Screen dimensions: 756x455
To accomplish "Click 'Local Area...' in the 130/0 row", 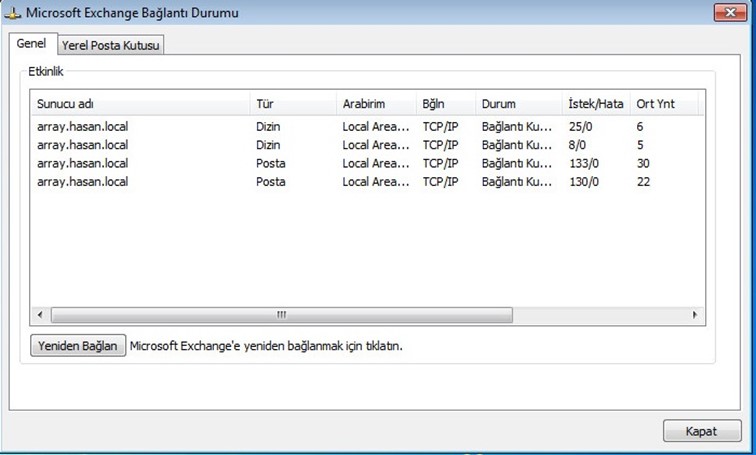I will point(376,182).
